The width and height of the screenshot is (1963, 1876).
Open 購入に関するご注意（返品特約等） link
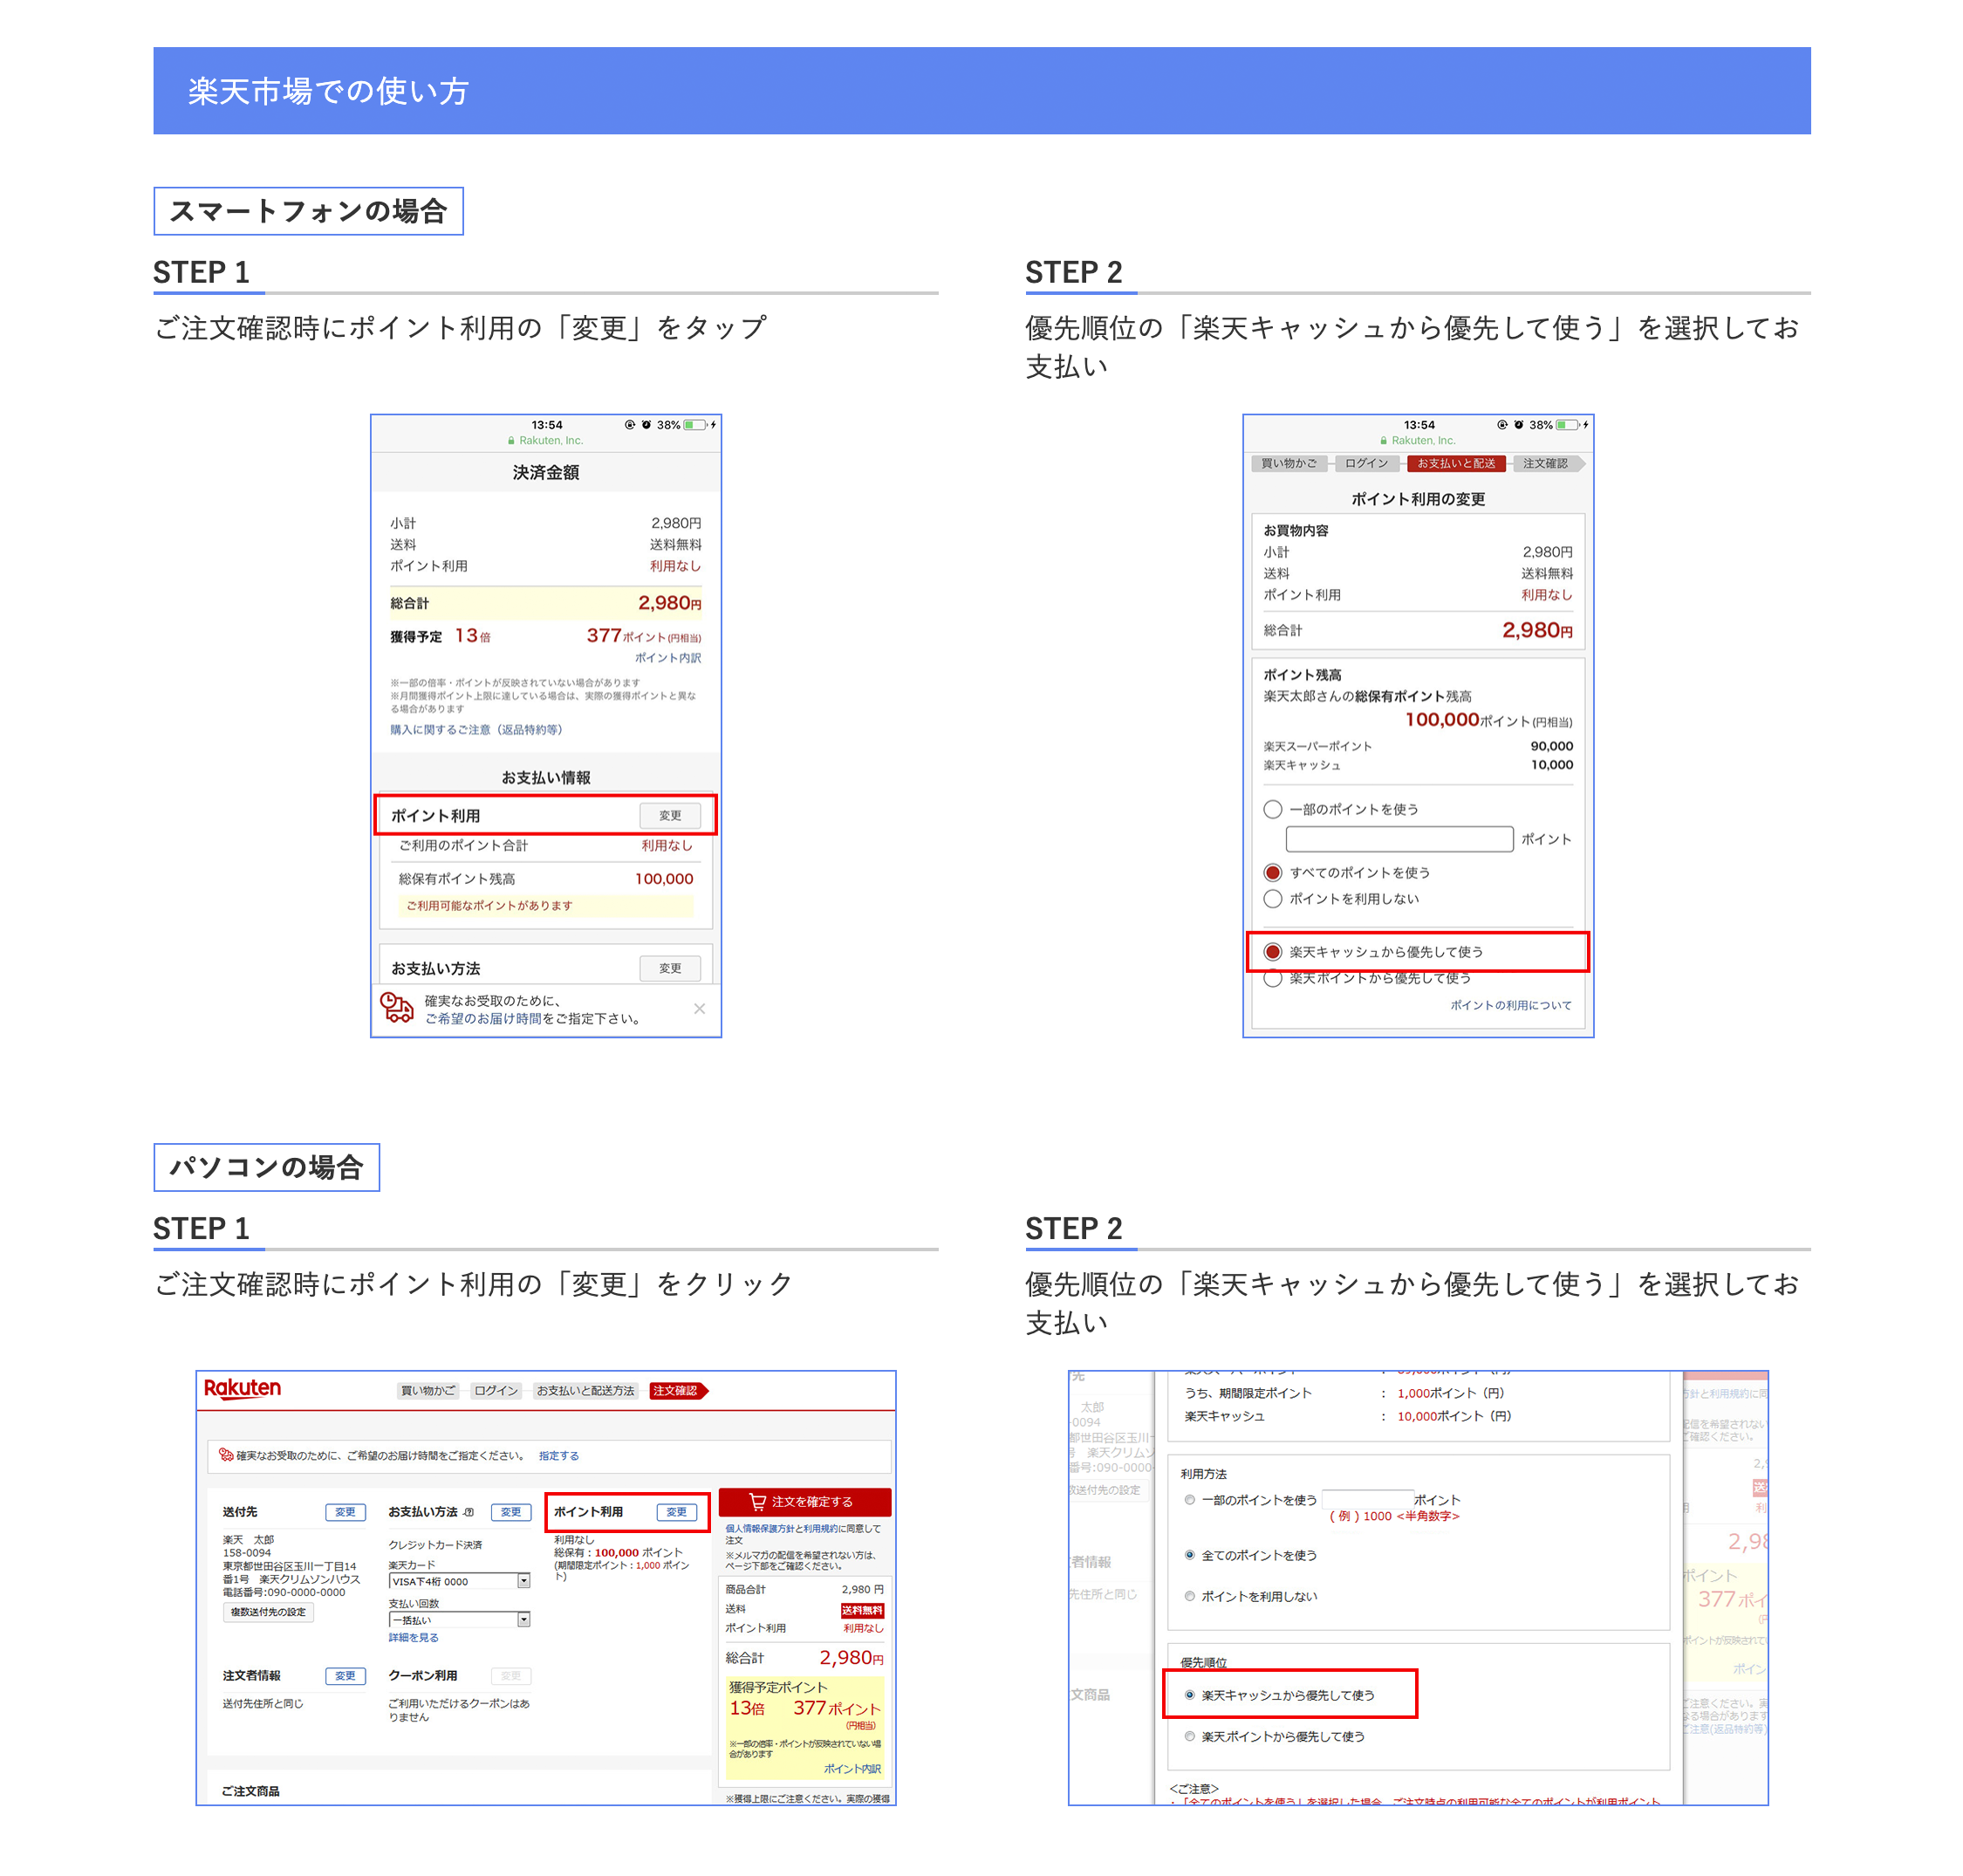click(476, 730)
